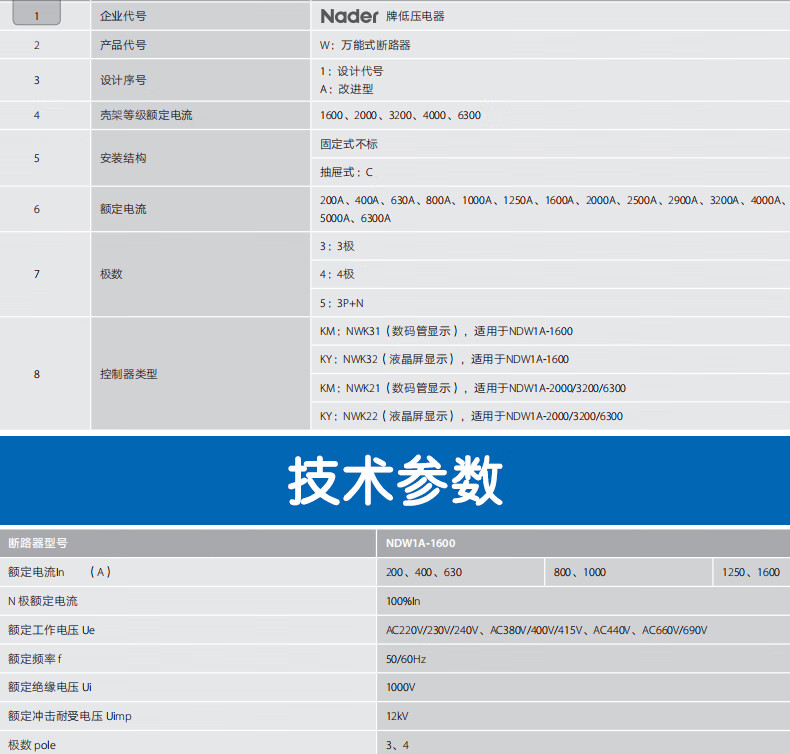
Task: Select the 抽屉式：C option text
Action: tap(346, 172)
